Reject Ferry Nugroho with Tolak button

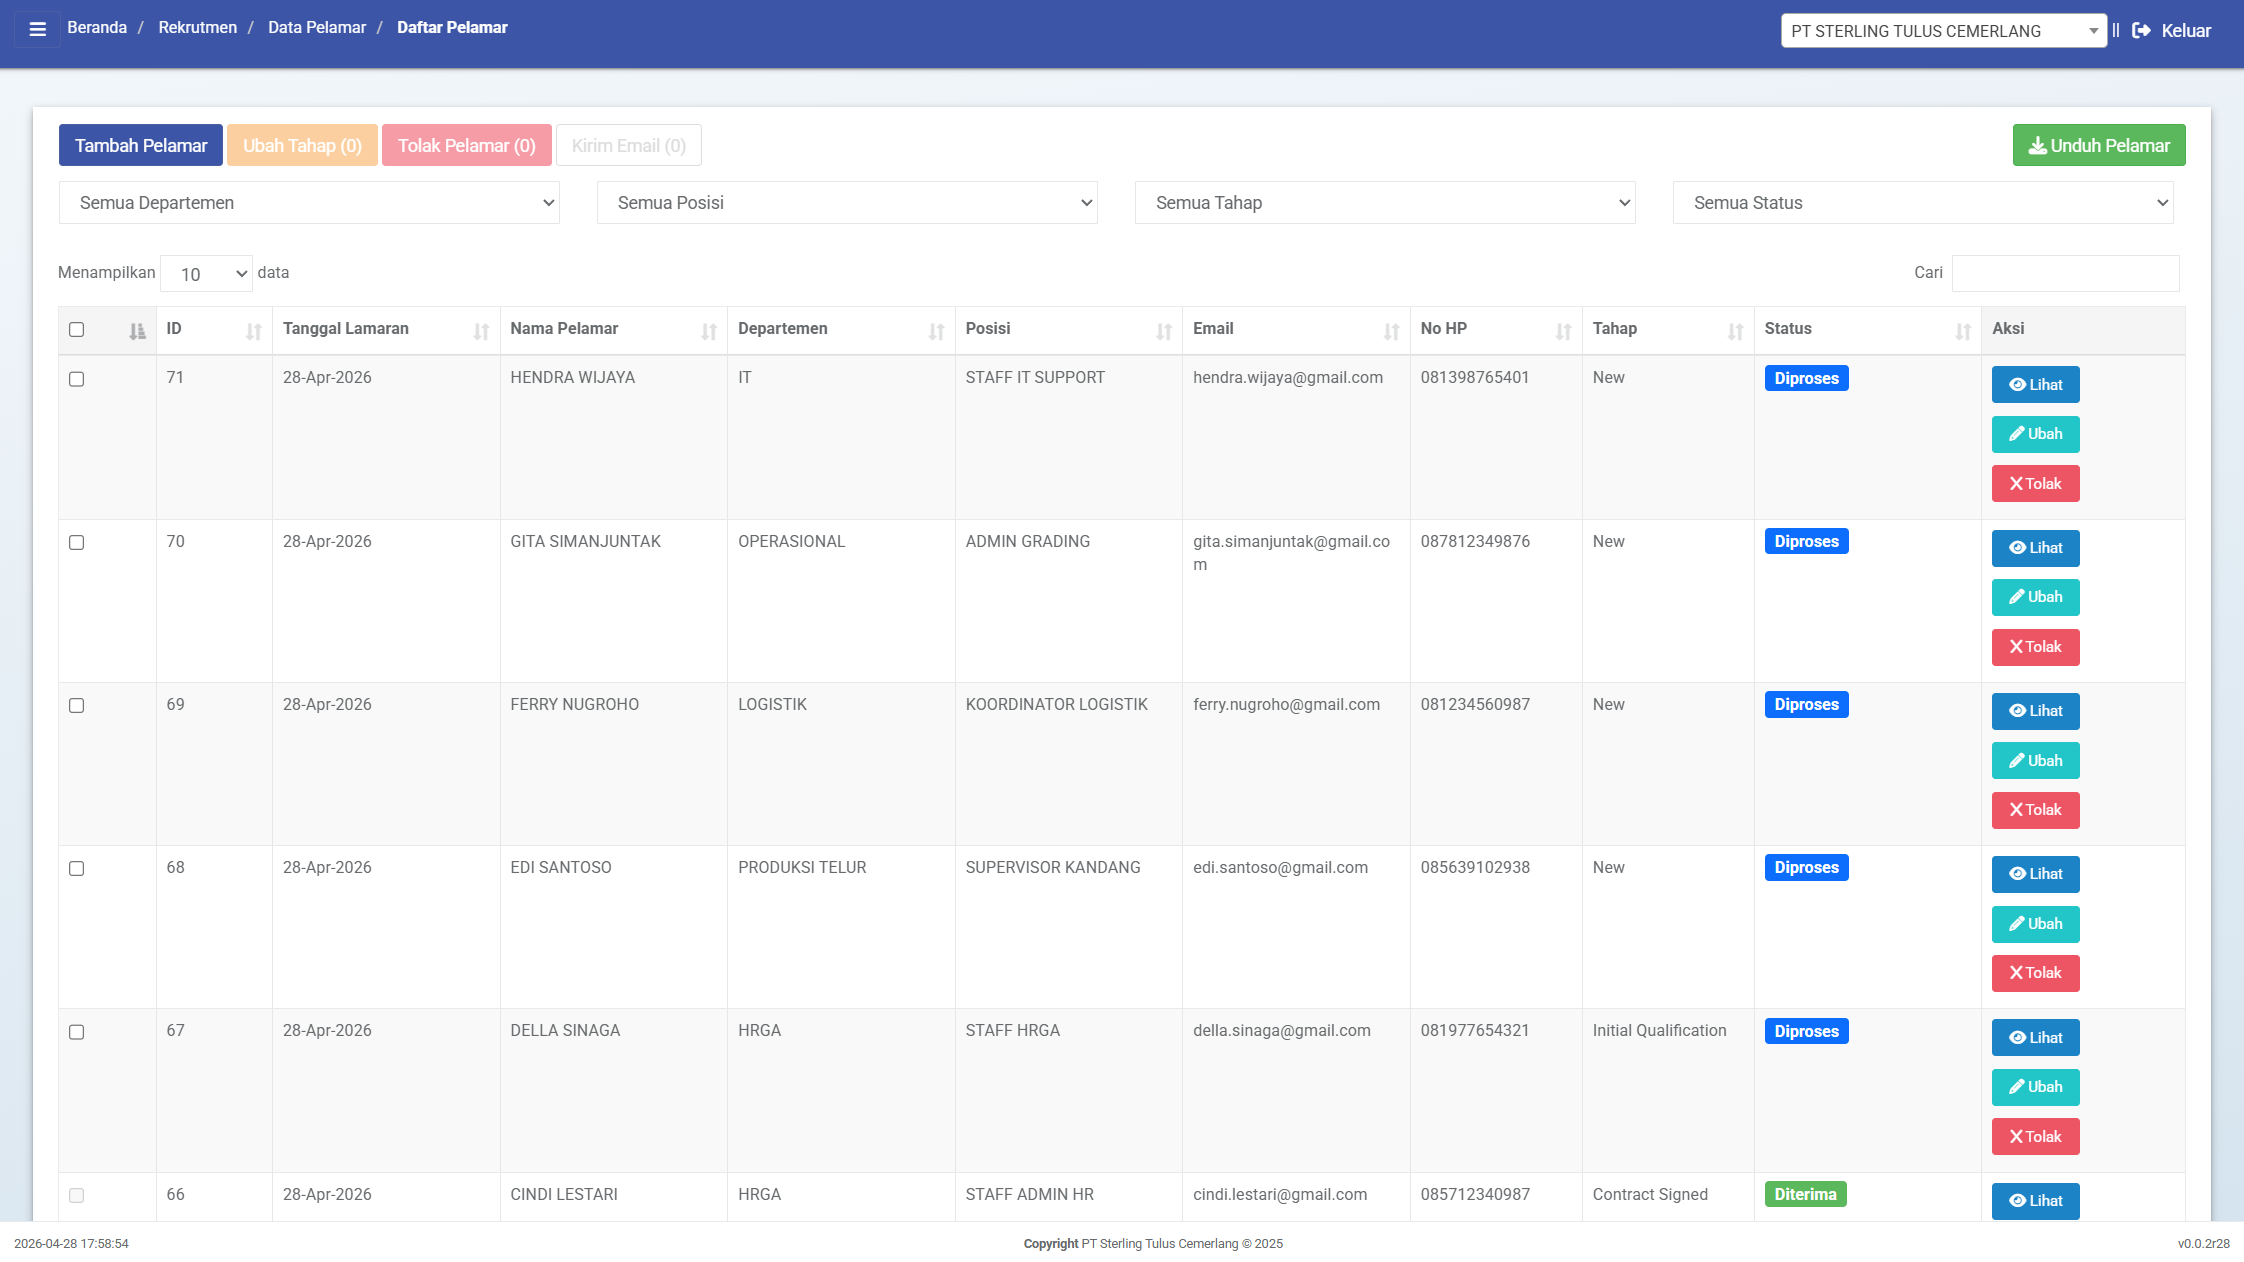pyautogui.click(x=2035, y=811)
